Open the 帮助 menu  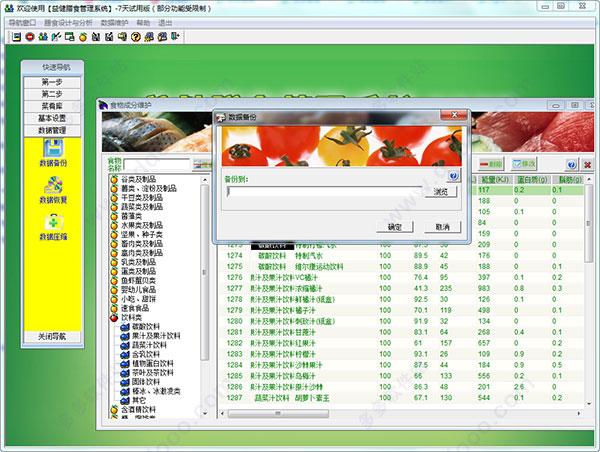(143, 23)
